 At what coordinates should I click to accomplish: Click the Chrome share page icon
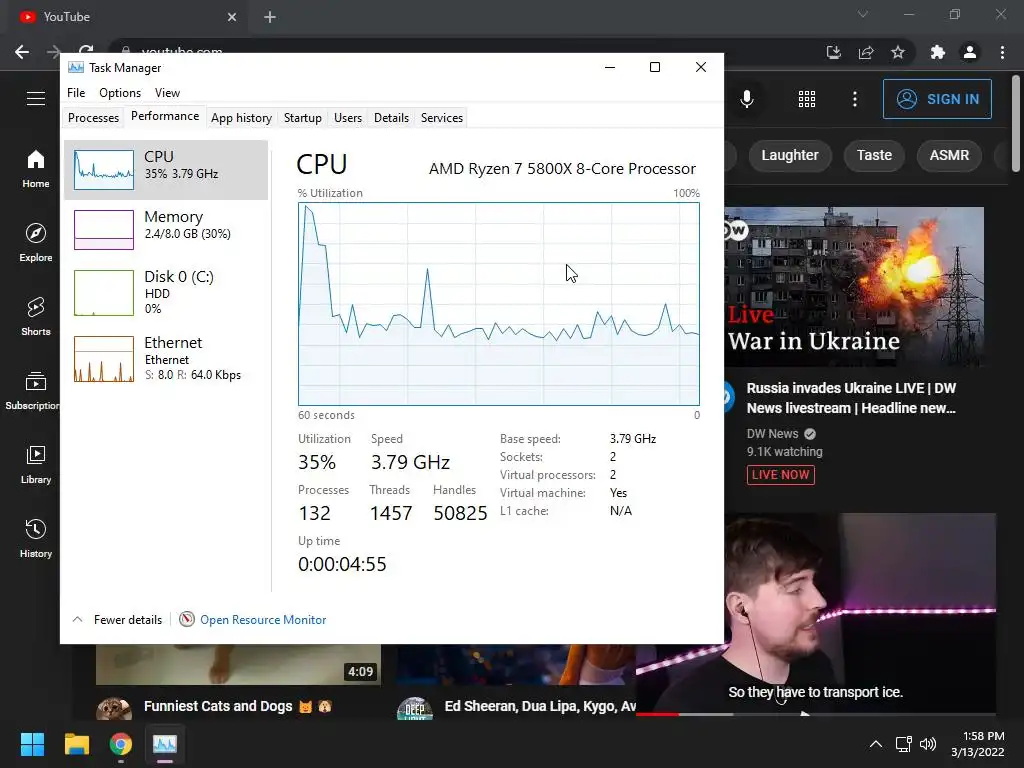(866, 52)
